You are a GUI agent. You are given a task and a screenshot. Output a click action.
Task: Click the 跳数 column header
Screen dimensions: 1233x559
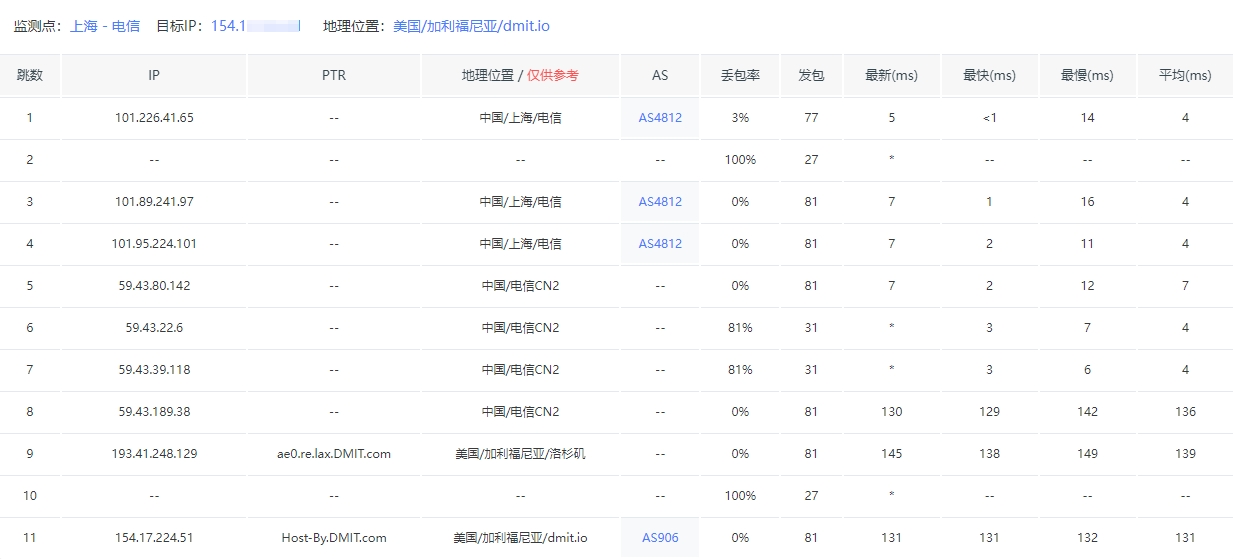pos(30,76)
